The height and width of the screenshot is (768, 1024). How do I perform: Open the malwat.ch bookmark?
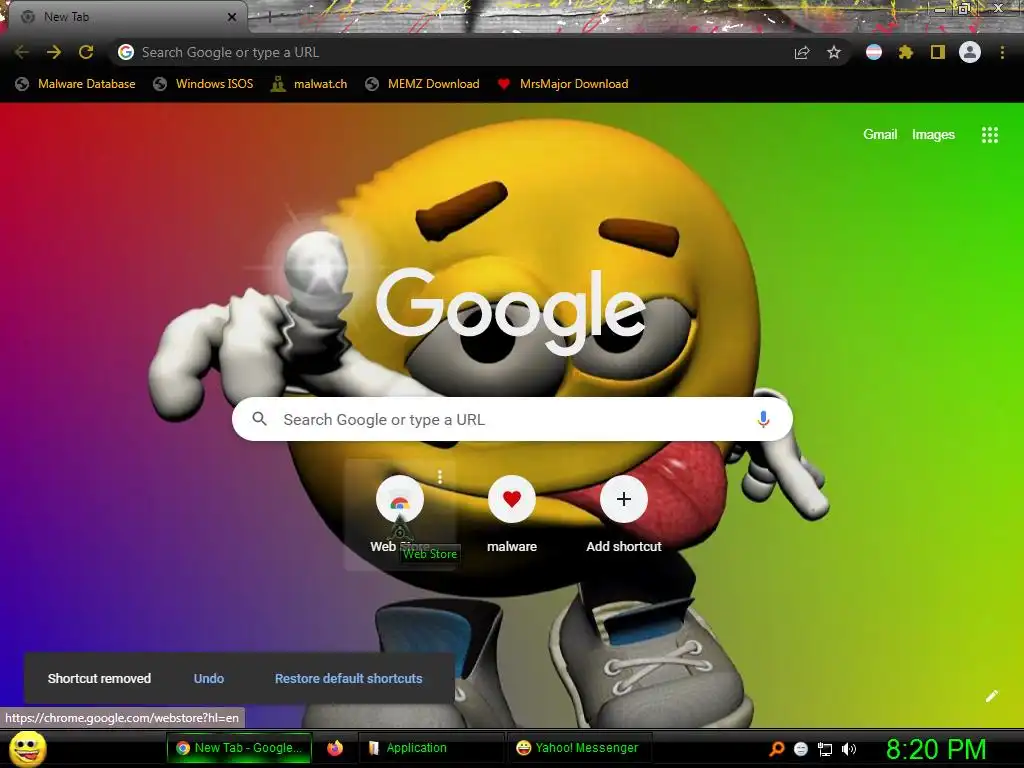tap(309, 84)
